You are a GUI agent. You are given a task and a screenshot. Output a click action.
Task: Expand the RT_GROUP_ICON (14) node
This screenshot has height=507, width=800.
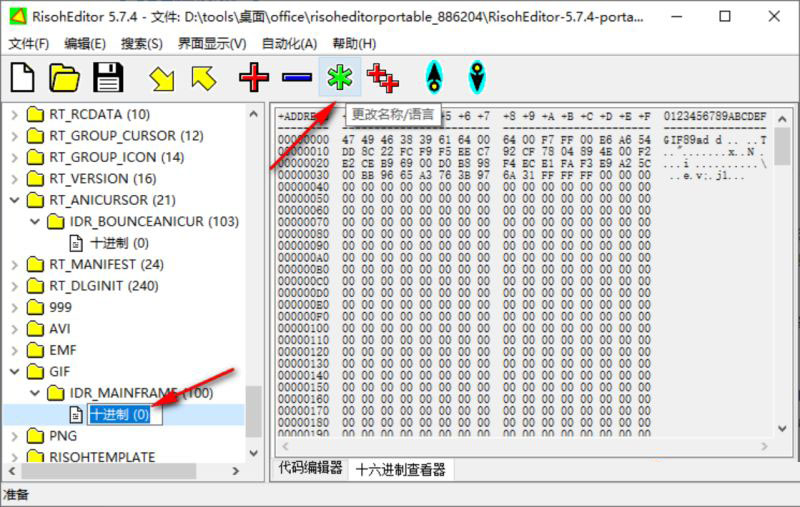point(14,157)
